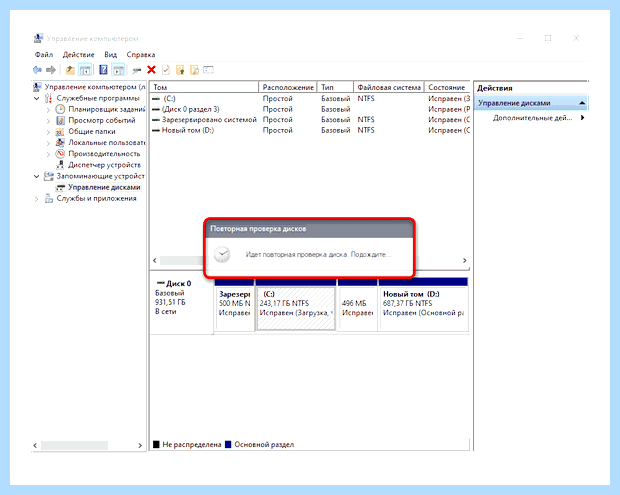Select Производительность tree icon
Screen dimensions: 620x495
click(x=60, y=153)
